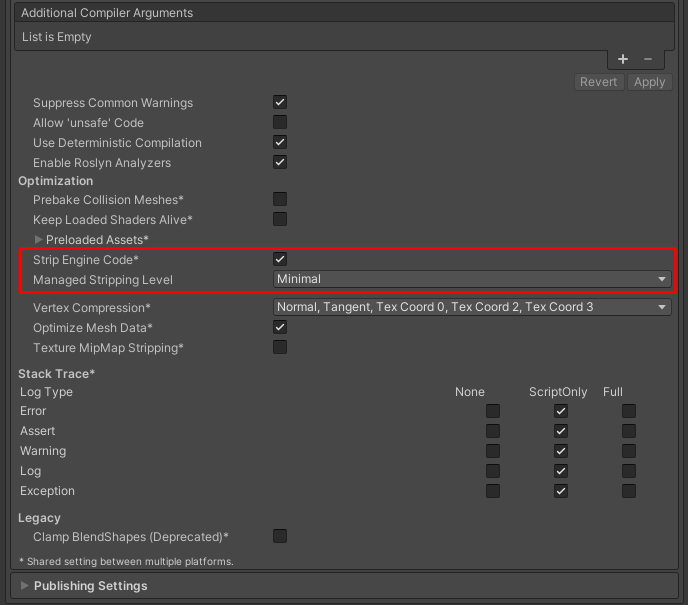Enable Allow 'unsafe' Code checkbox
The image size is (688, 605).
point(280,122)
